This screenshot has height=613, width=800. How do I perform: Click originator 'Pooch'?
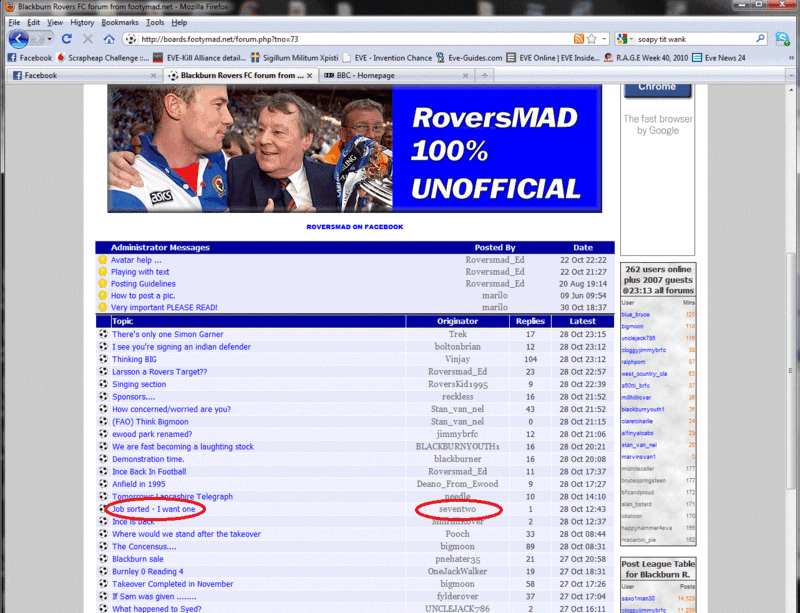tap(457, 534)
